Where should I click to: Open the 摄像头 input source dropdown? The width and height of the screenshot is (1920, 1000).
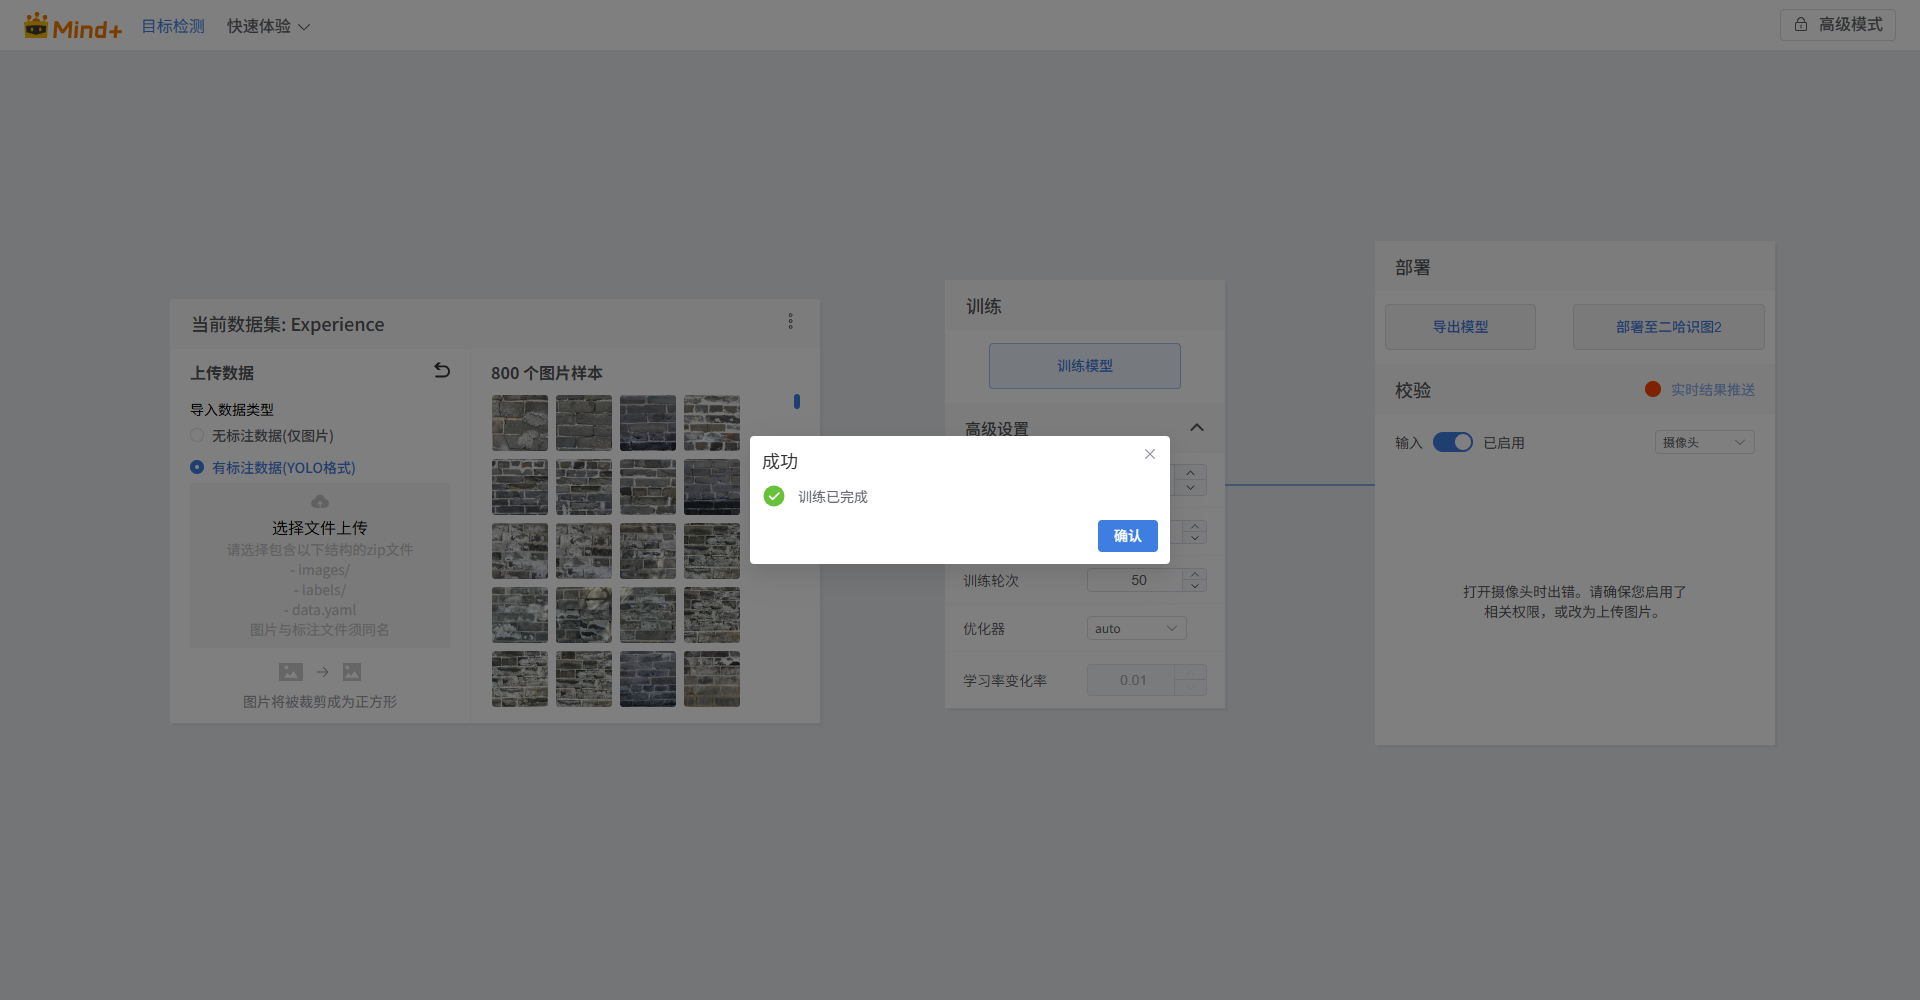[1704, 442]
